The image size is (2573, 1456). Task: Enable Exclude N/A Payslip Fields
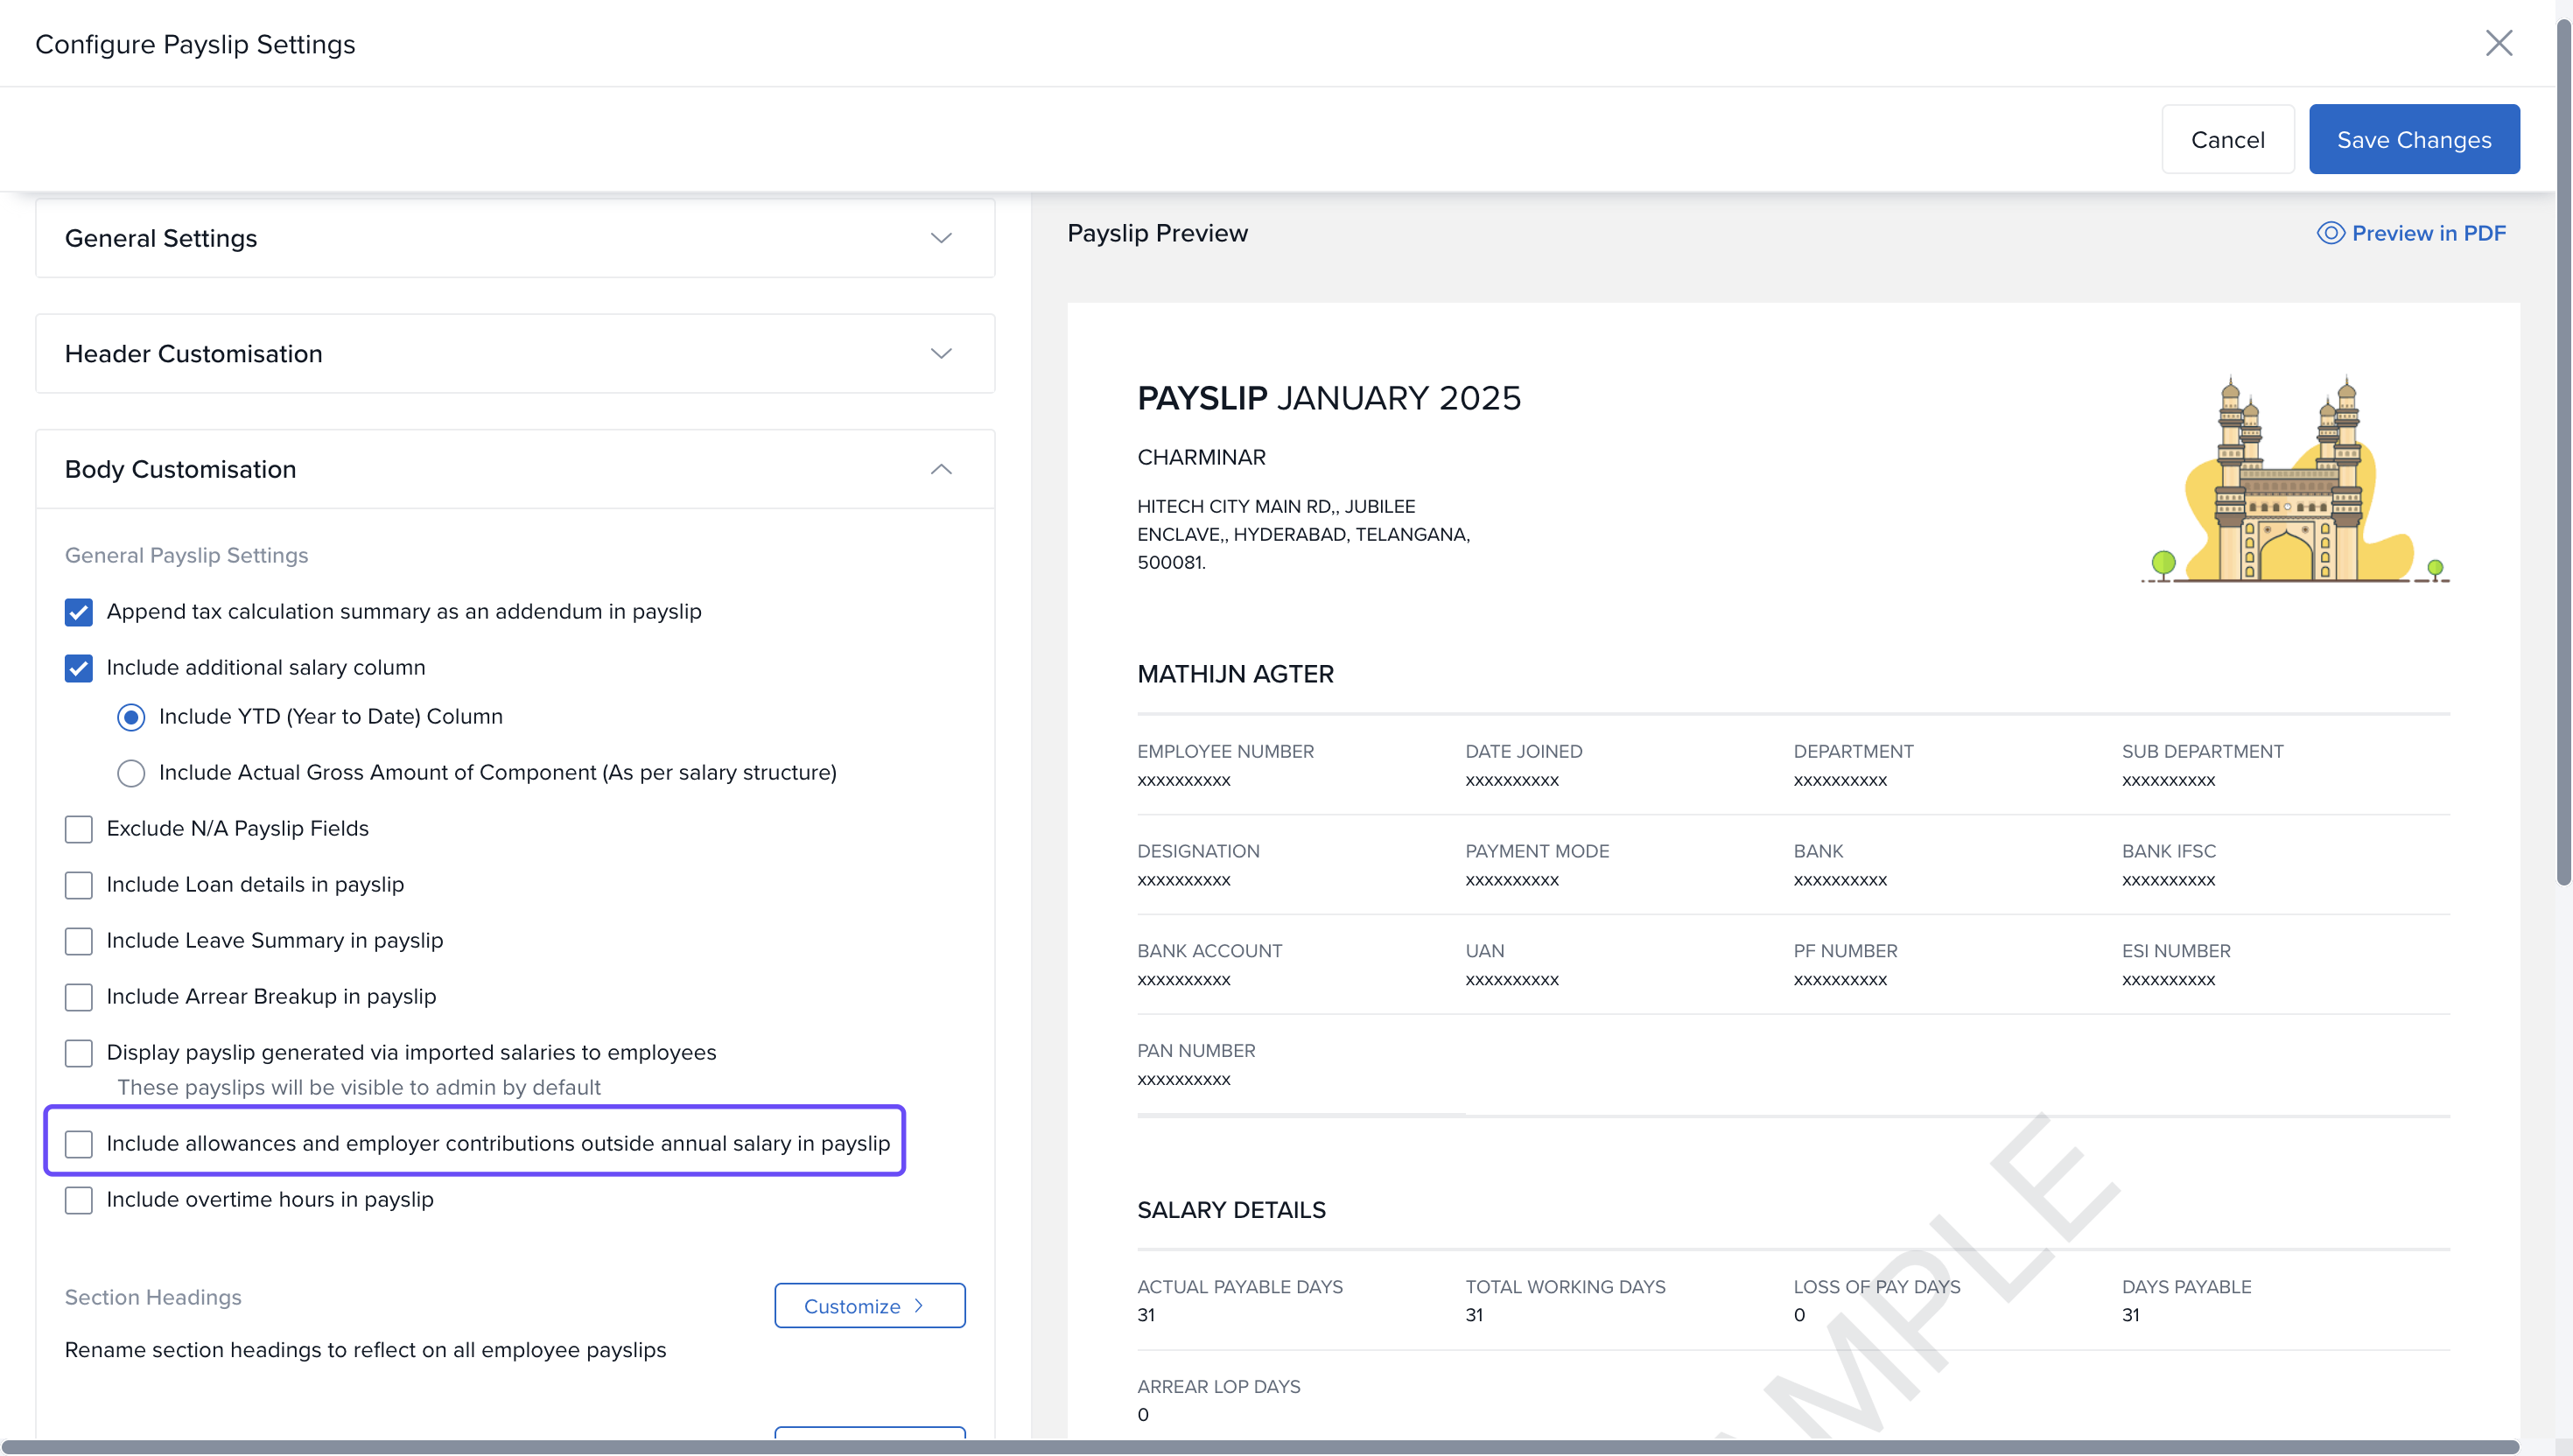[79, 829]
